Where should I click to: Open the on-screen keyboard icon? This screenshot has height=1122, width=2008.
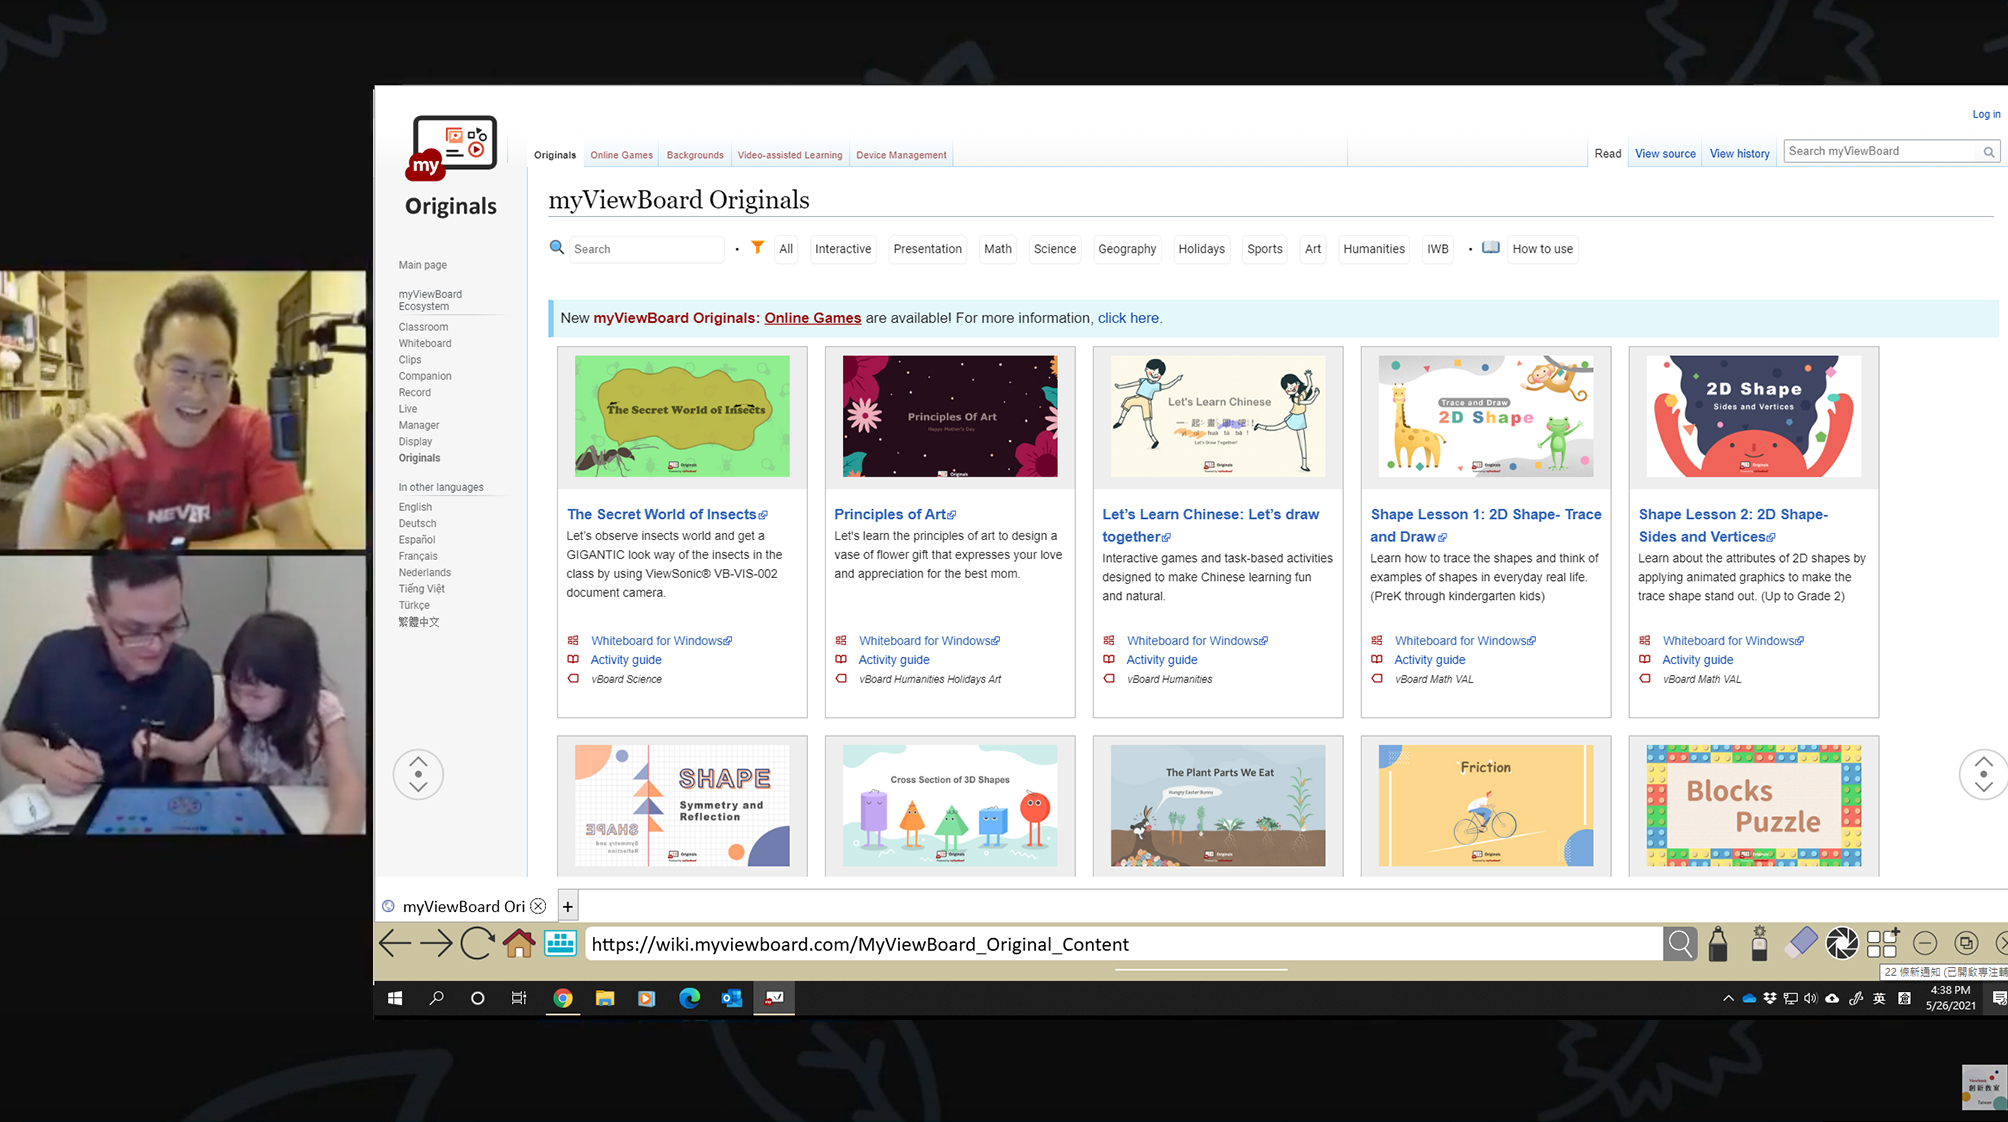tap(560, 943)
